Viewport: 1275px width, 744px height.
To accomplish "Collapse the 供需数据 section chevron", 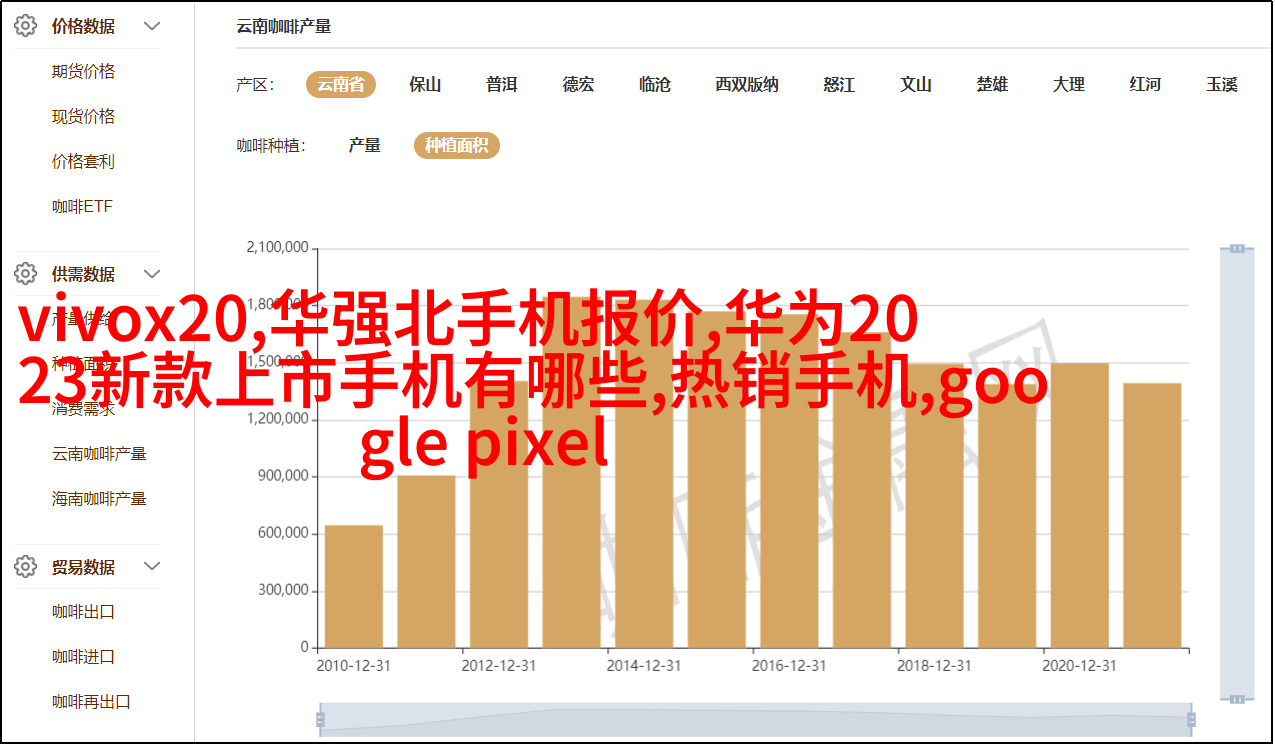I will tap(152, 273).
